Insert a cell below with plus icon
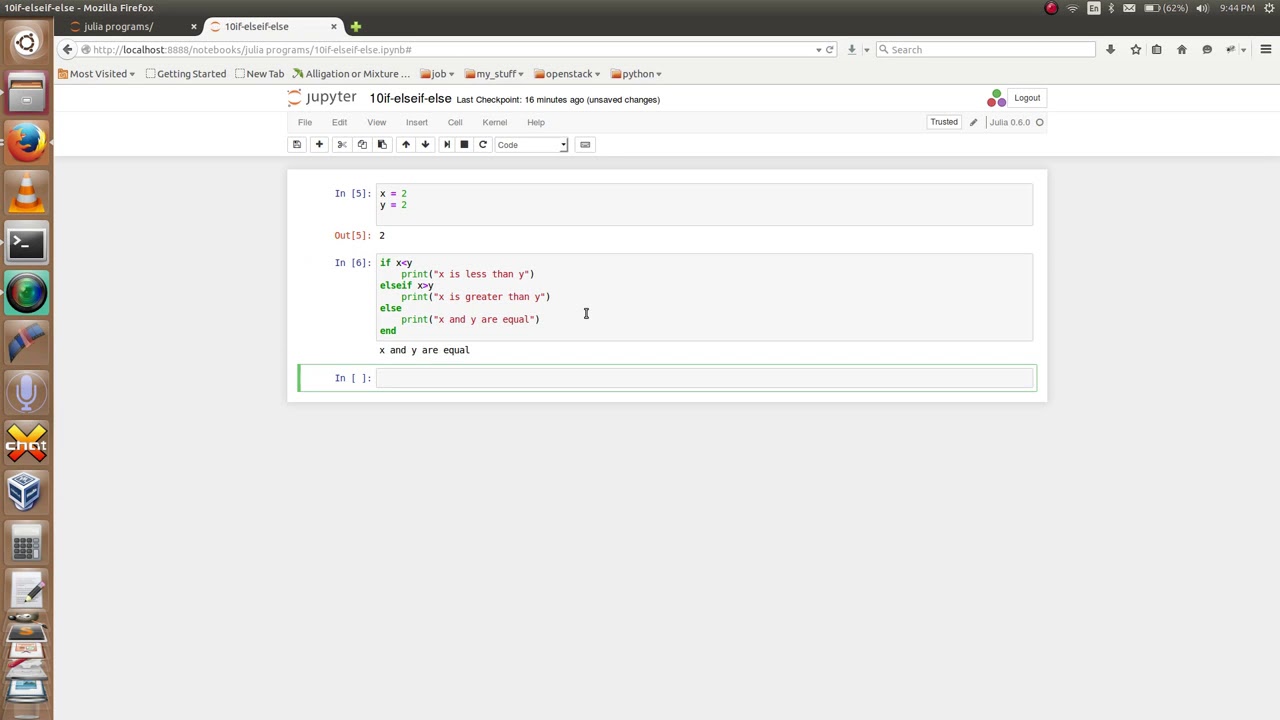The image size is (1280, 720). (319, 145)
